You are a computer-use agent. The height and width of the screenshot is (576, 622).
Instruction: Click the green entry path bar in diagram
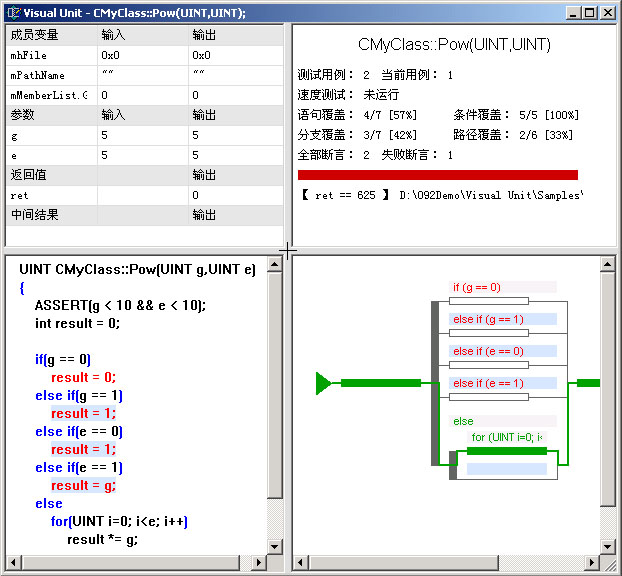(x=381, y=383)
